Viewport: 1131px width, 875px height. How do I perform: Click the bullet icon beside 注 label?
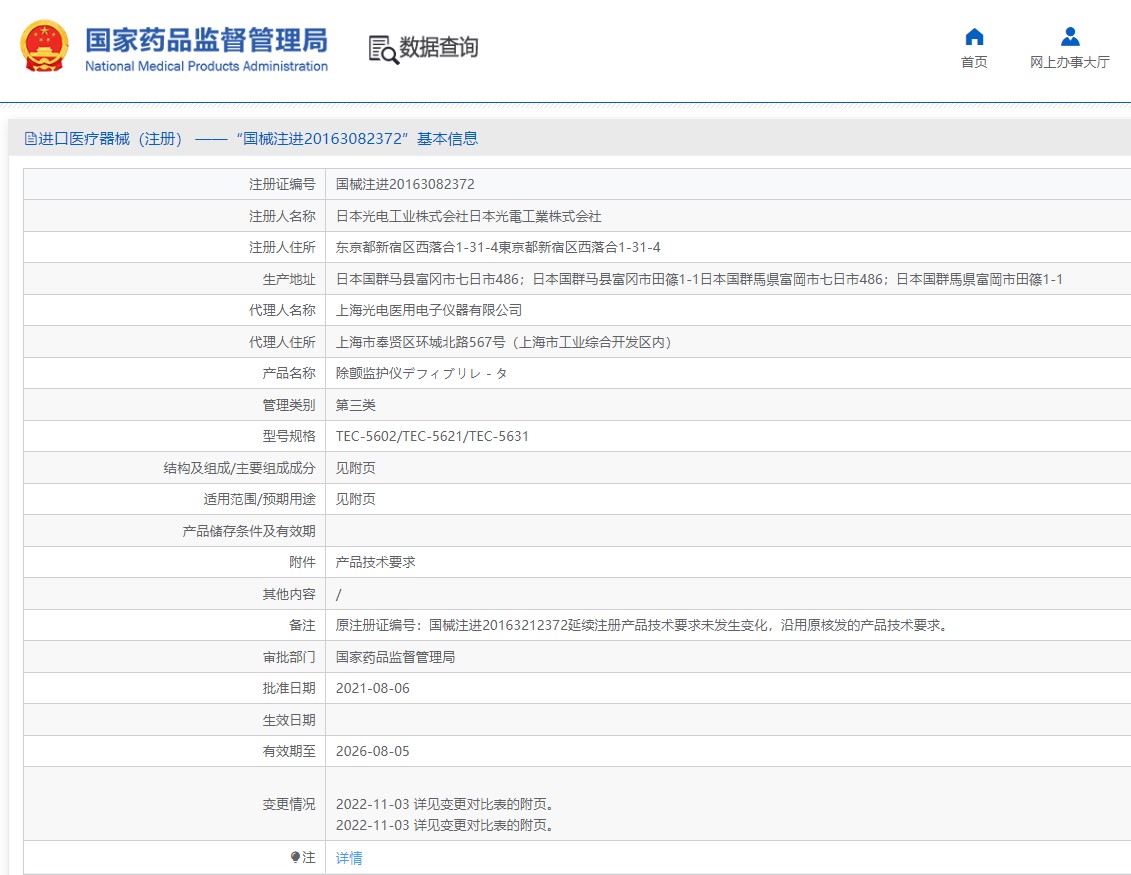295,857
